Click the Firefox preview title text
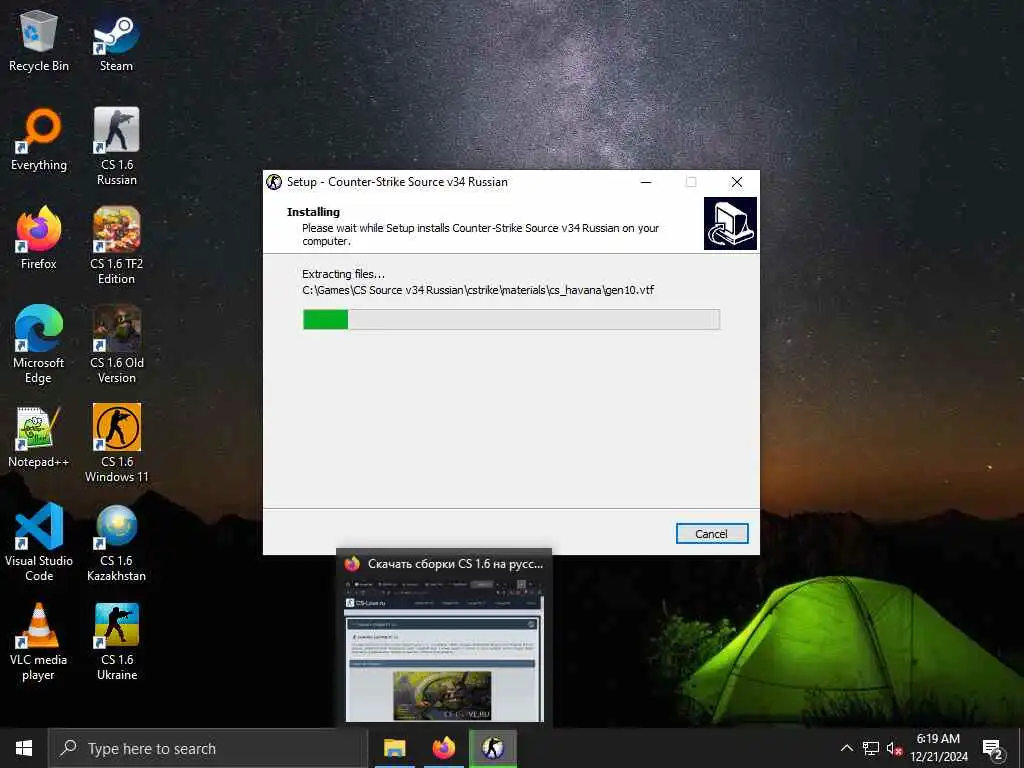The height and width of the screenshot is (768, 1024). [x=455, y=564]
